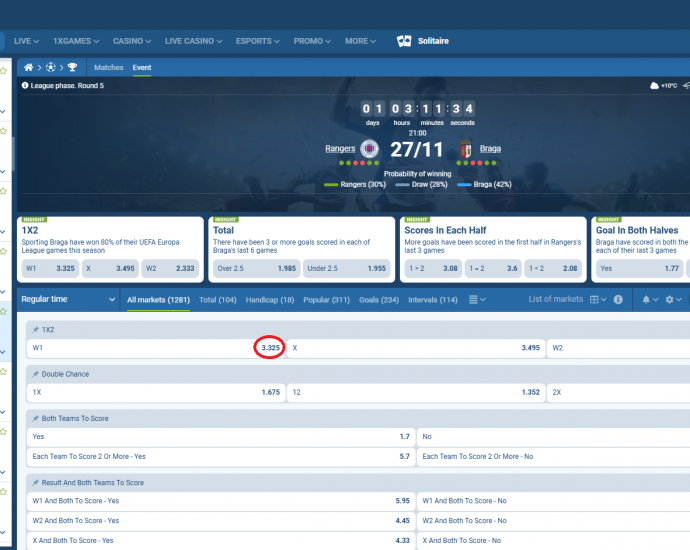Open the gear settings dropdown in markets bar
Viewport: 690px width, 550px height.
(x=672, y=299)
